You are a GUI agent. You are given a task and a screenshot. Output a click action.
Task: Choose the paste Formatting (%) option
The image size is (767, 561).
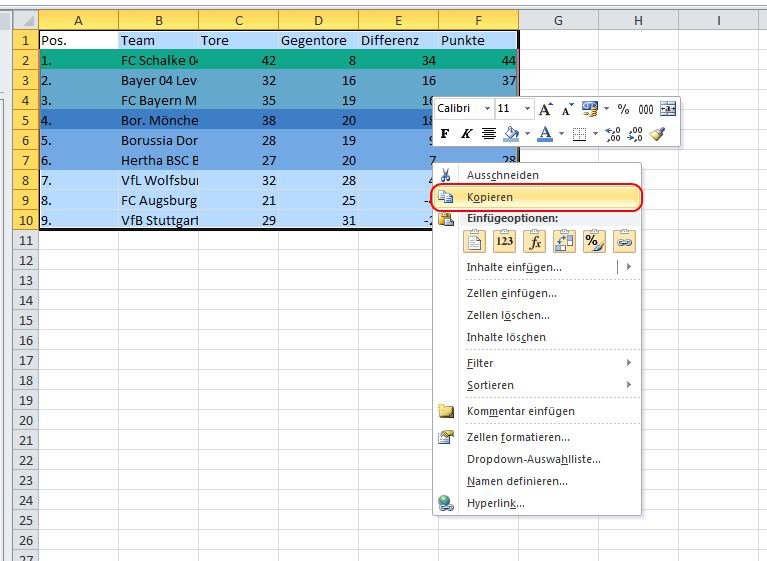coord(594,241)
